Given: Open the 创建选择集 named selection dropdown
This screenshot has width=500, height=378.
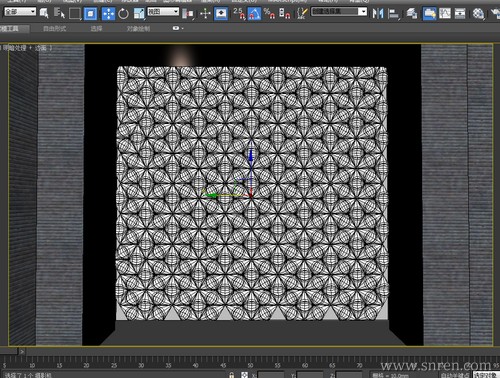Looking at the screenshot, I should 339,12.
